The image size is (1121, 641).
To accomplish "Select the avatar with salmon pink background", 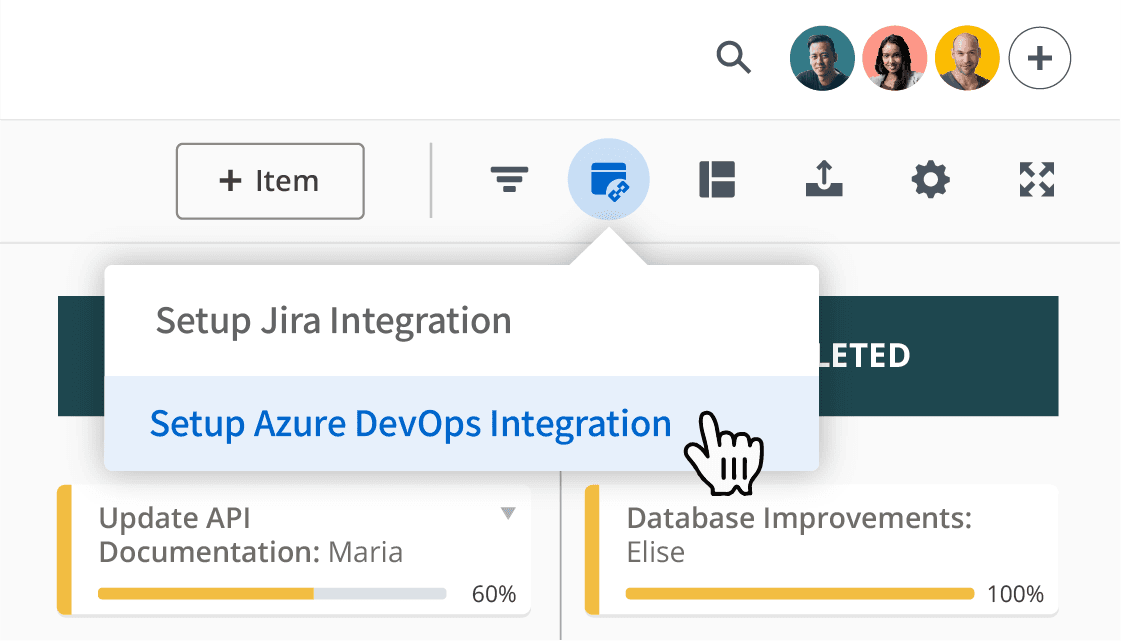I will pos(894,59).
